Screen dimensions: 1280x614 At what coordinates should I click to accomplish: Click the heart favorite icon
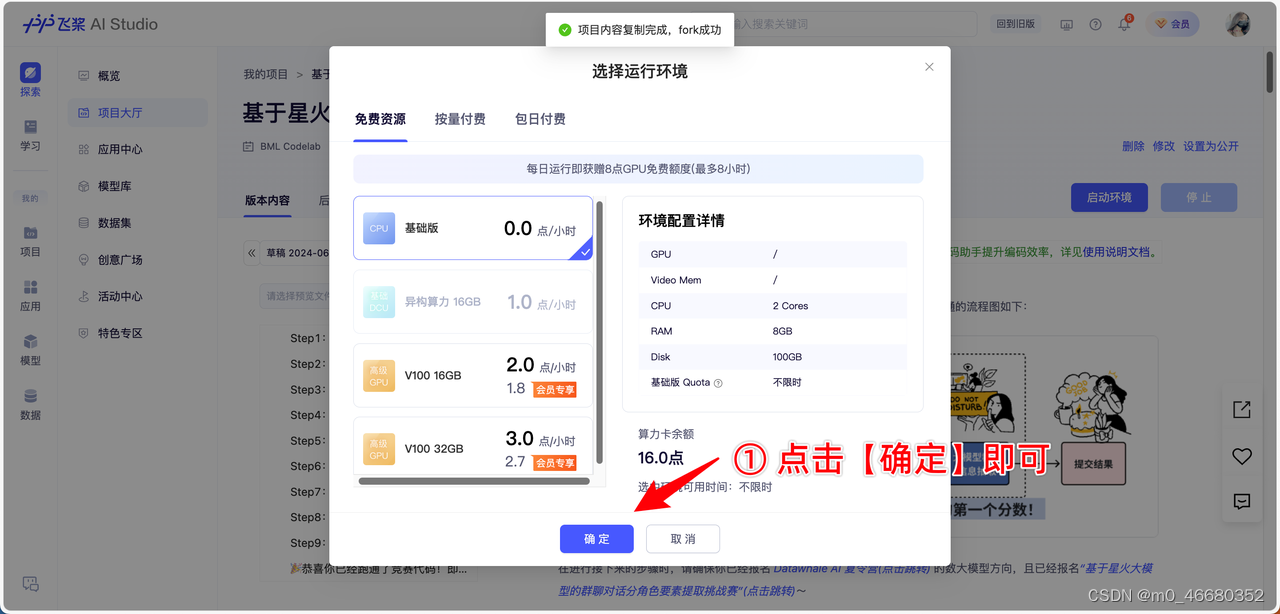coord(1241,456)
